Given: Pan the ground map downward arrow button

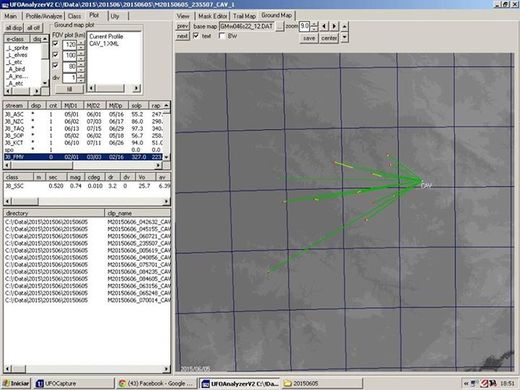Looking at the screenshot, I should point(345,37).
